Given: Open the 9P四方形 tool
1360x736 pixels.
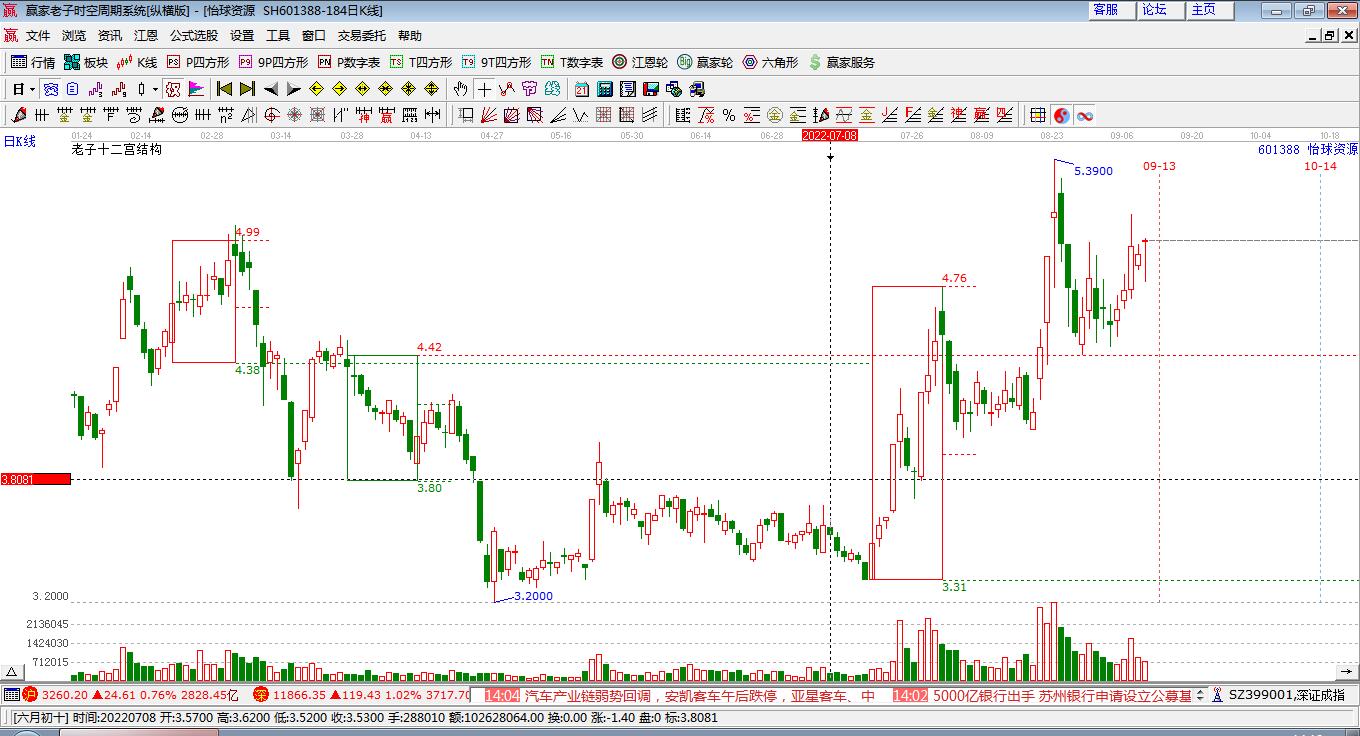Looking at the screenshot, I should click(x=272, y=62).
